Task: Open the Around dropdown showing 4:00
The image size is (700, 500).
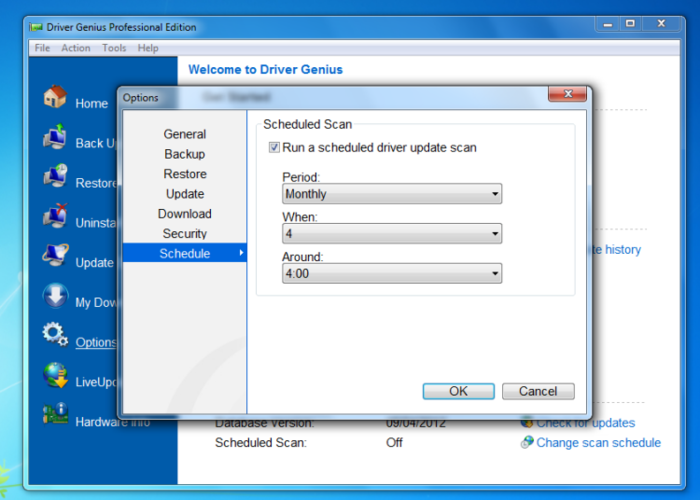Action: click(x=392, y=273)
